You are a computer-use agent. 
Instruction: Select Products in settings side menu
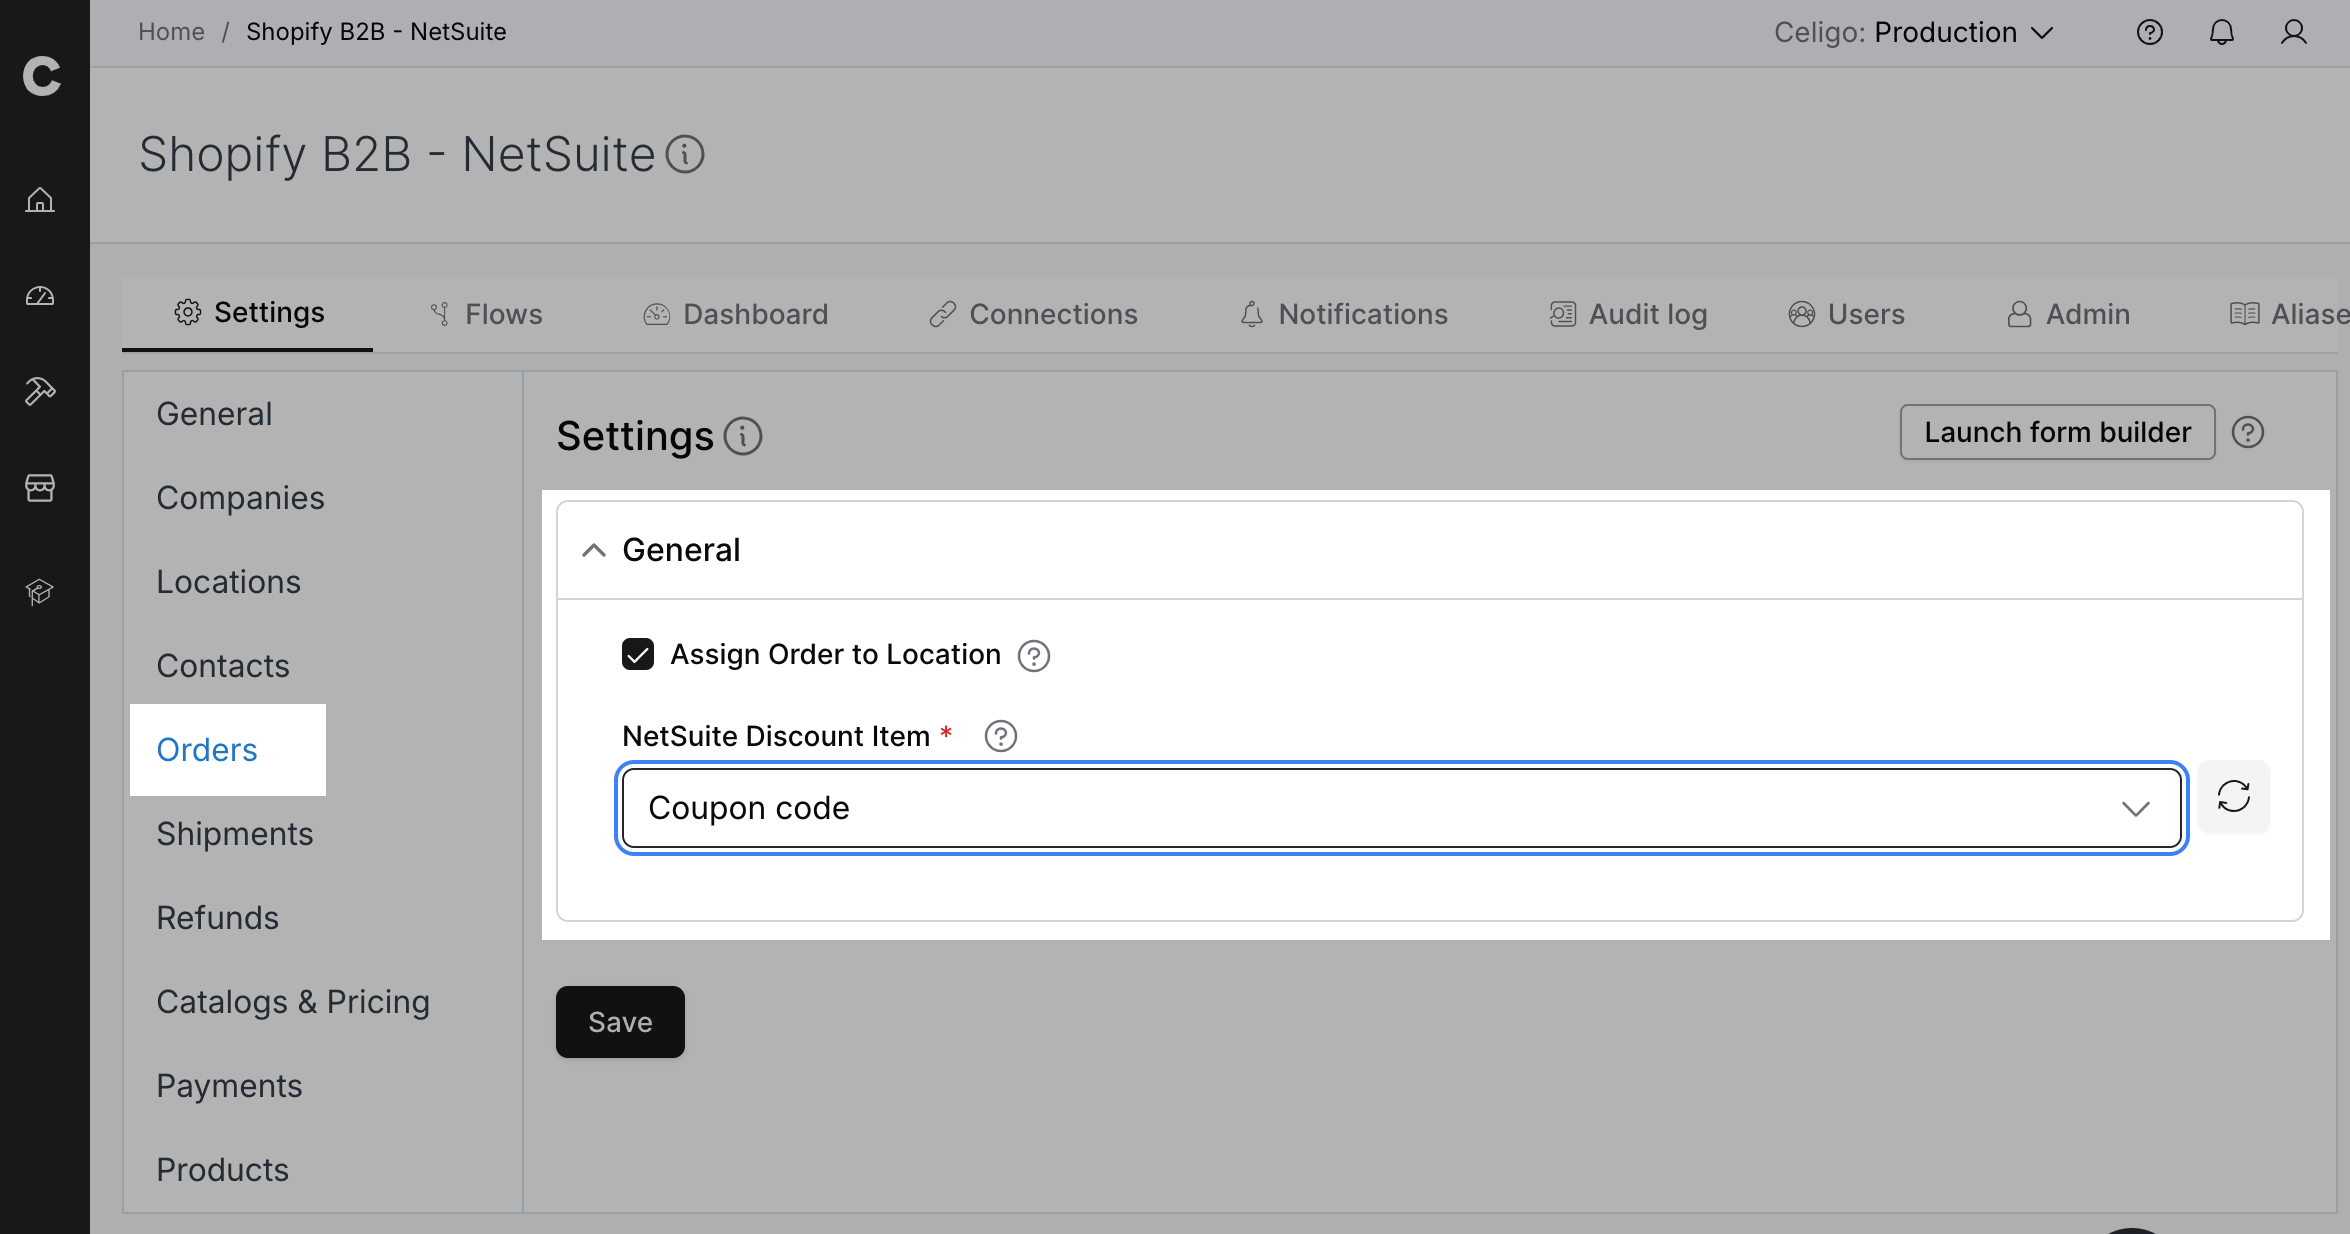[x=222, y=1170]
